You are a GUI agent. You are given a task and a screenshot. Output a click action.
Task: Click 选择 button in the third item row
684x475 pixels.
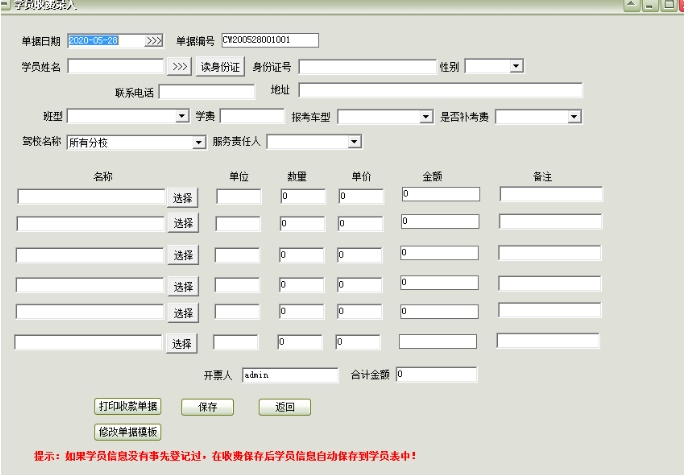(x=183, y=255)
